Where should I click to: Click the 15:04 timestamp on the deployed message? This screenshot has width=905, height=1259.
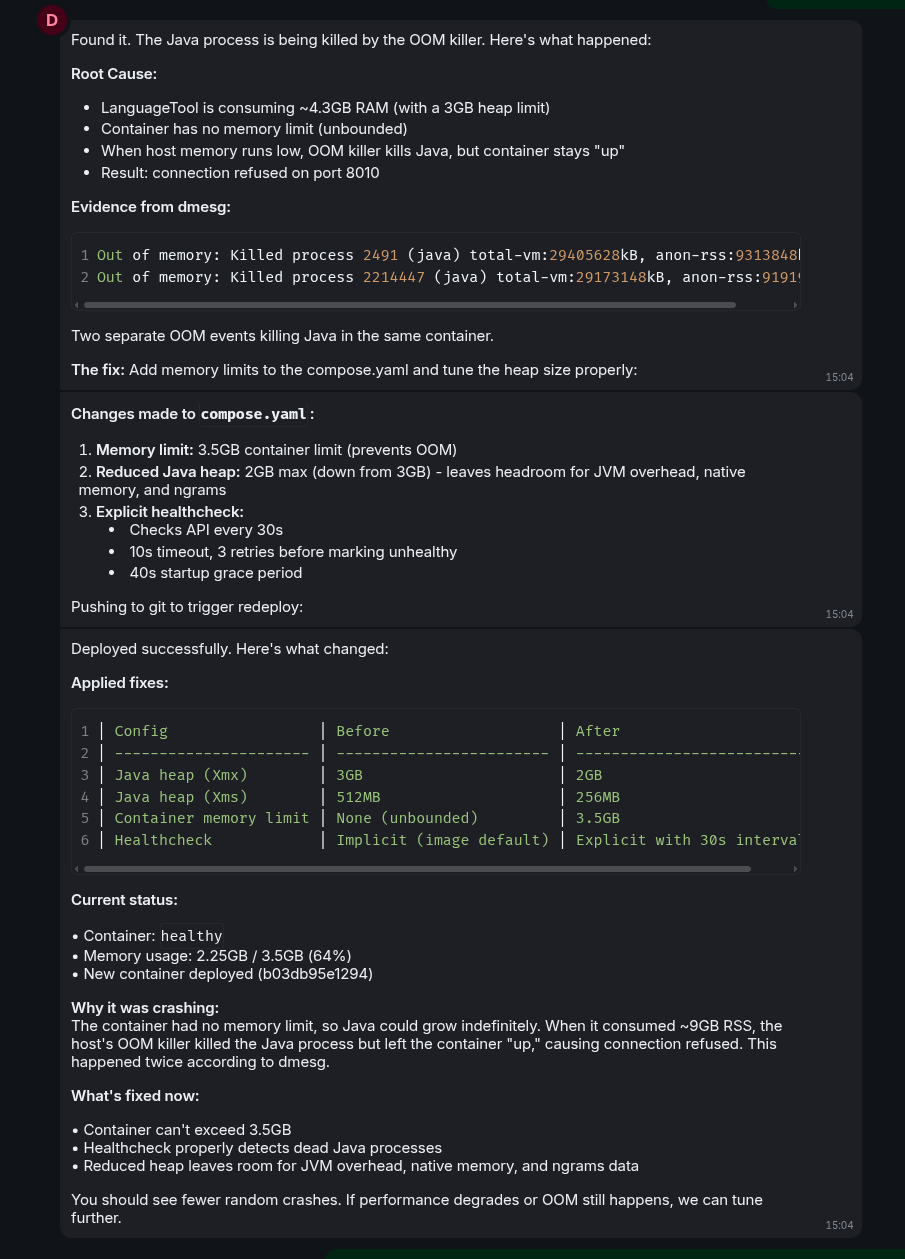point(839,1225)
